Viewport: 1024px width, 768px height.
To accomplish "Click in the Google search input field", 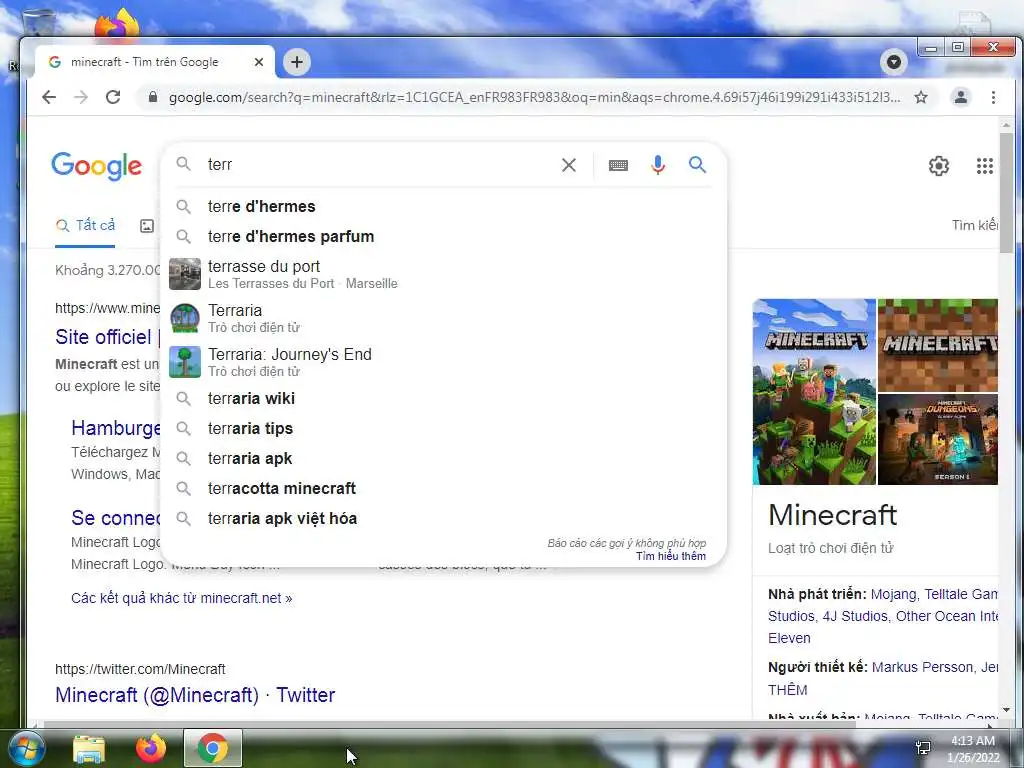I will tap(379, 165).
